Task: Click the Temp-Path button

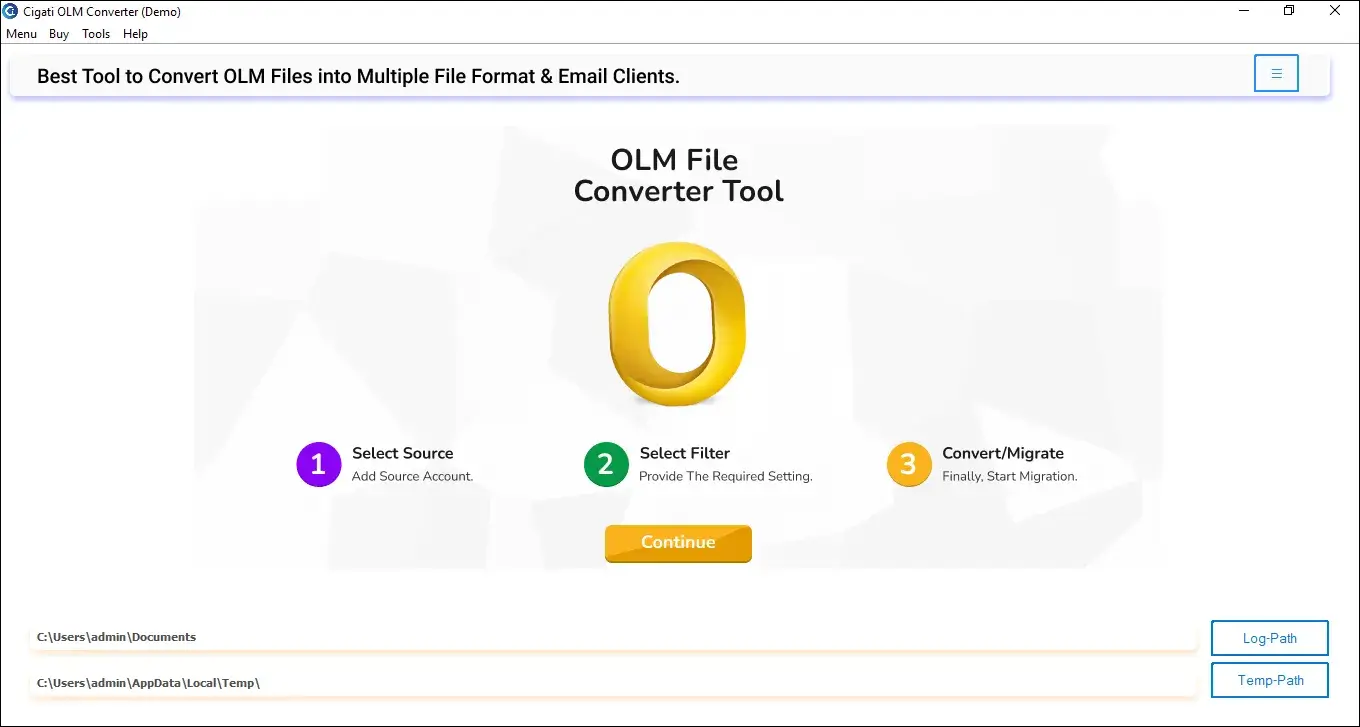Action: [1270, 680]
